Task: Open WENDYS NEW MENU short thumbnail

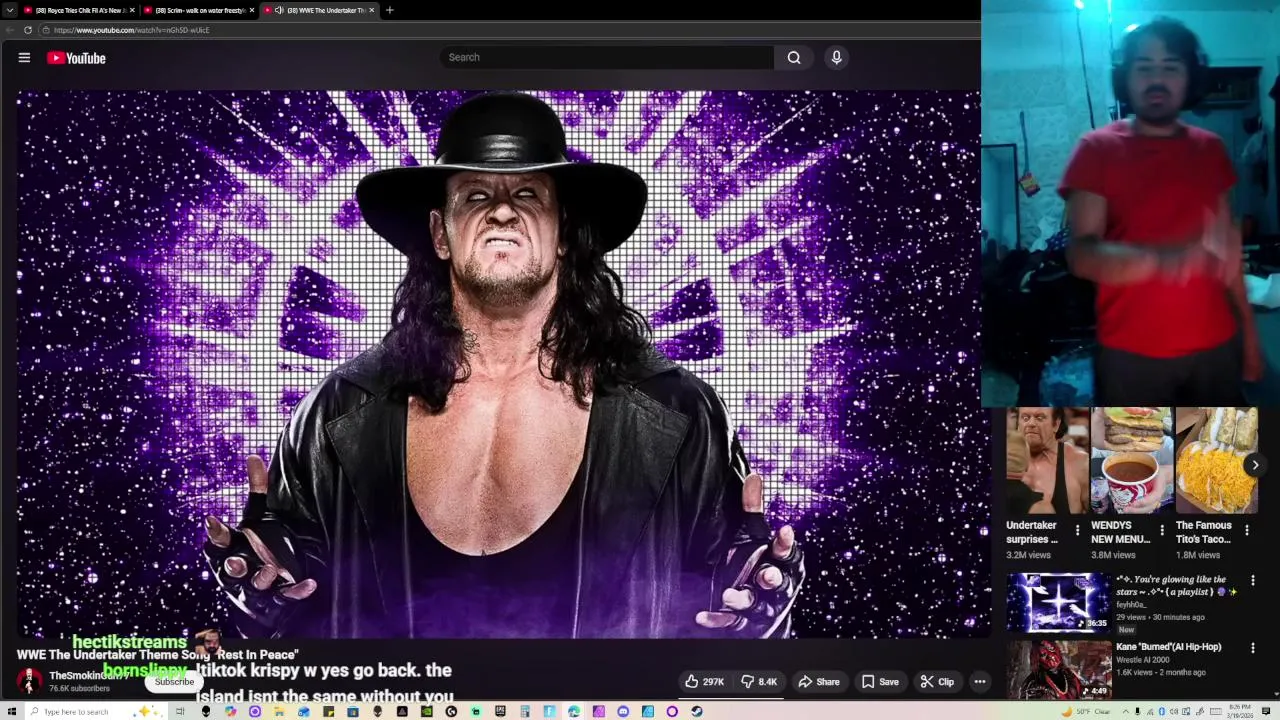Action: [x=1132, y=461]
